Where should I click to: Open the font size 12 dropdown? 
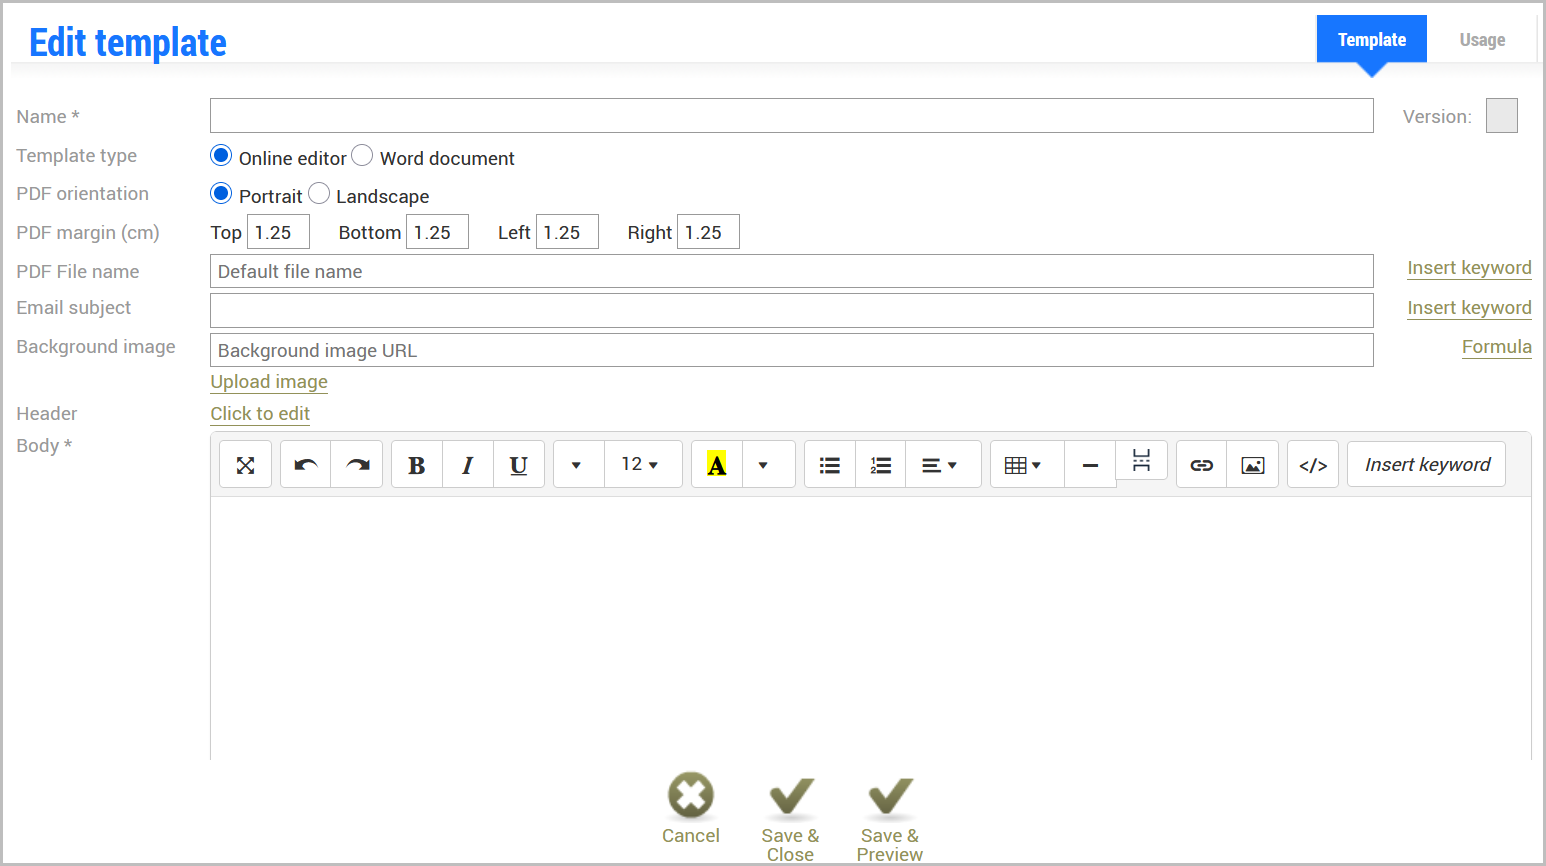coord(643,465)
